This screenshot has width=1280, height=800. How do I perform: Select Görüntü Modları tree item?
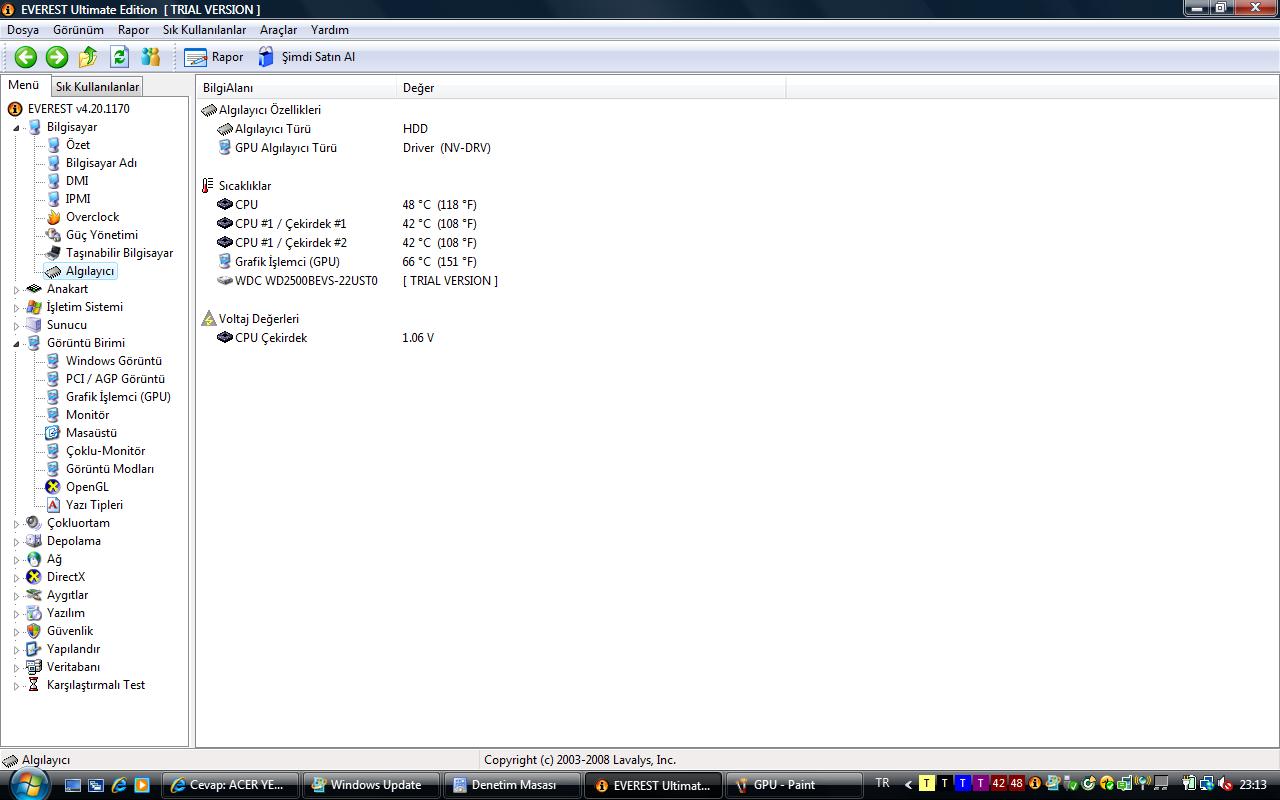coord(110,469)
